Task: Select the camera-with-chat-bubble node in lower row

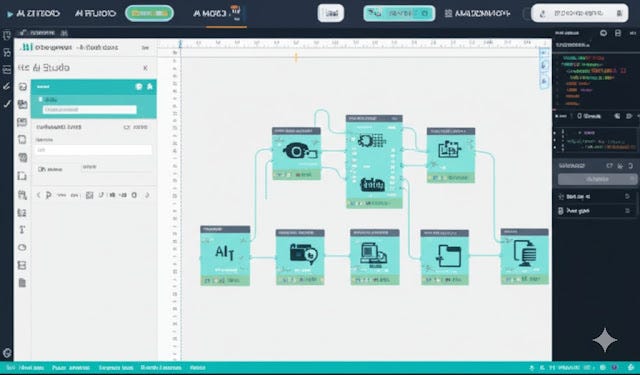Action: coord(300,257)
